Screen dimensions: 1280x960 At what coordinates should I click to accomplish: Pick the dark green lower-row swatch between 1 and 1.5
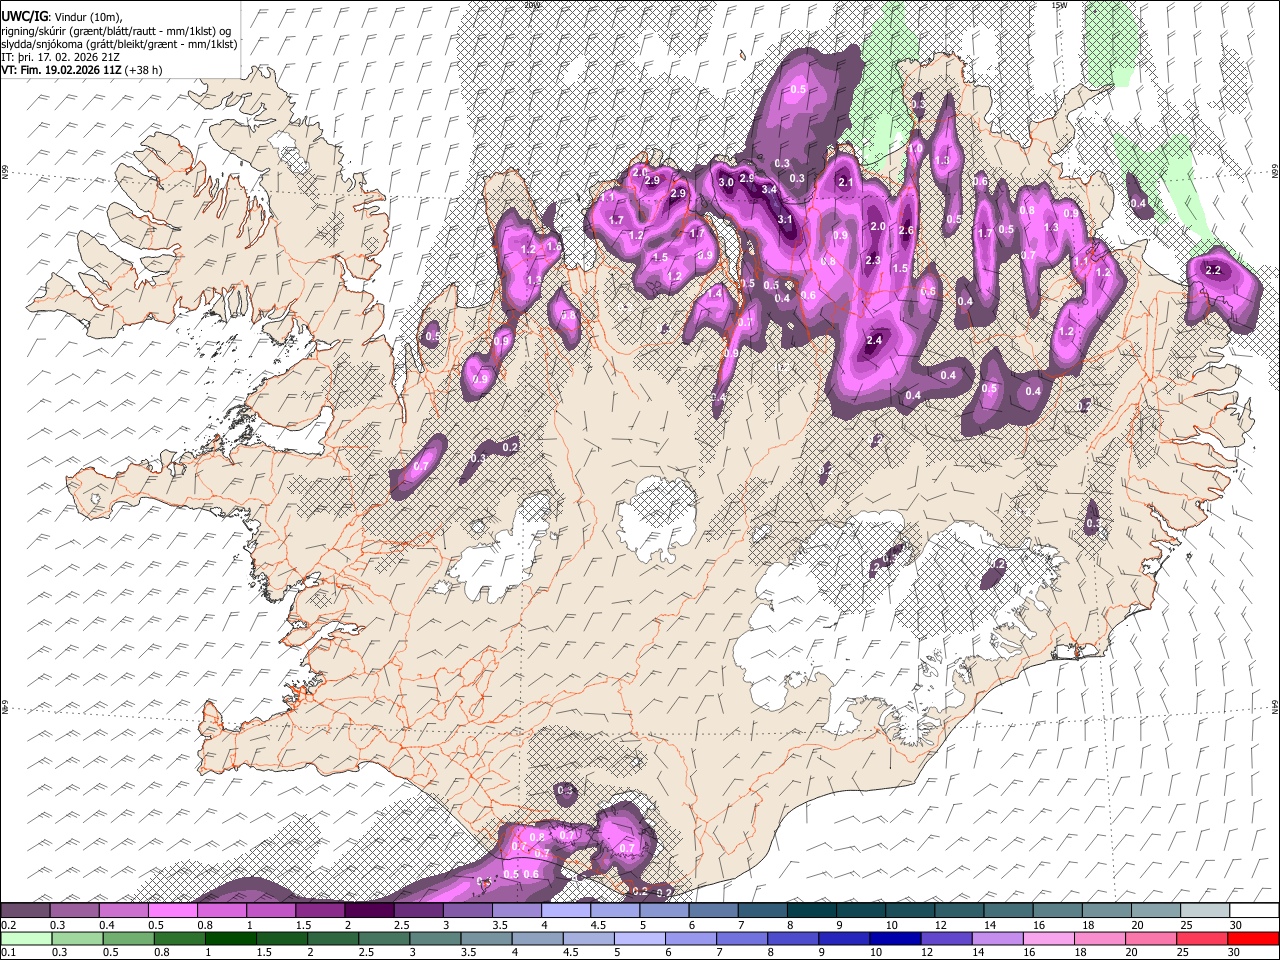click(x=231, y=938)
